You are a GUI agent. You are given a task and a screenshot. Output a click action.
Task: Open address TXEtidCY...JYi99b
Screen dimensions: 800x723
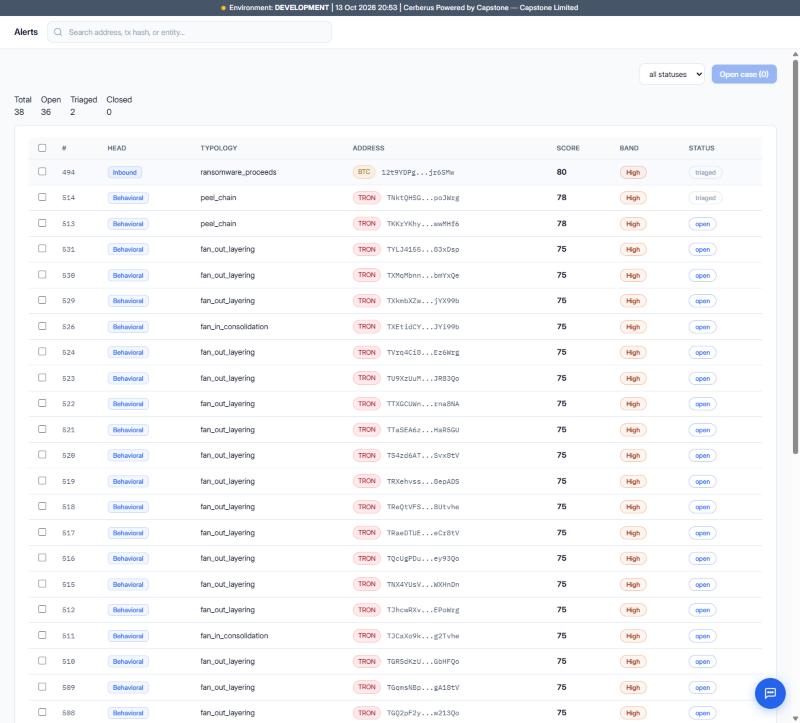[423, 327]
